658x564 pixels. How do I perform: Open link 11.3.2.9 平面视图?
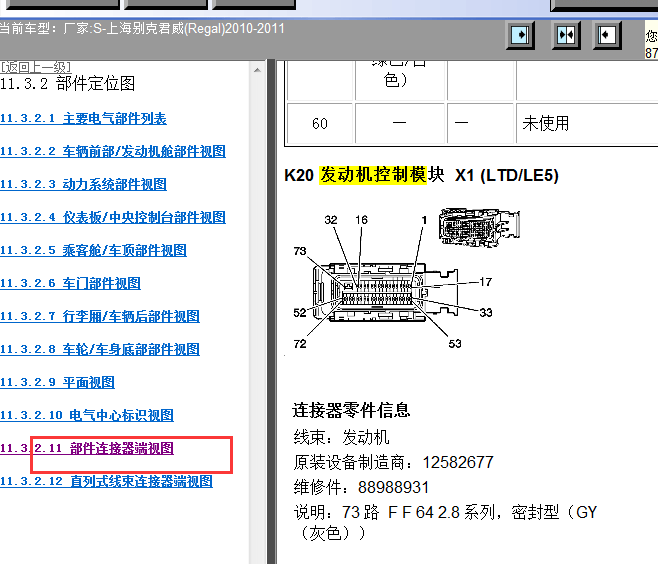57,383
